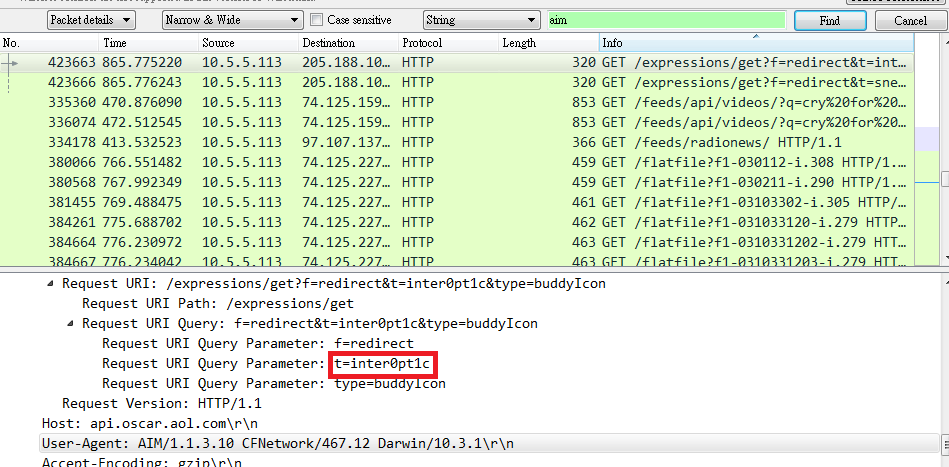949x467 pixels.
Task: Select packet number 423666
Action: coord(457,82)
